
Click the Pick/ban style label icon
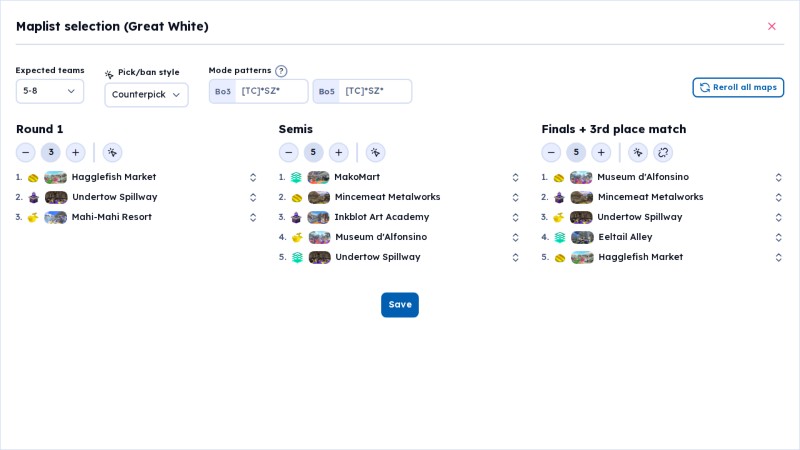[109, 74]
